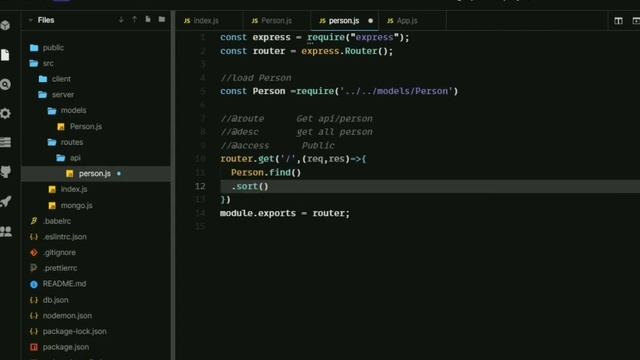Click router.get line of code

click(293, 159)
